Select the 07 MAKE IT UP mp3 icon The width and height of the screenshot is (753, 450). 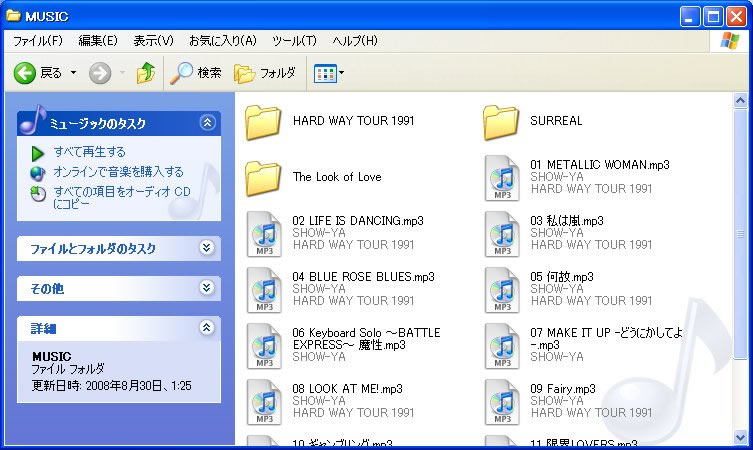[x=502, y=346]
